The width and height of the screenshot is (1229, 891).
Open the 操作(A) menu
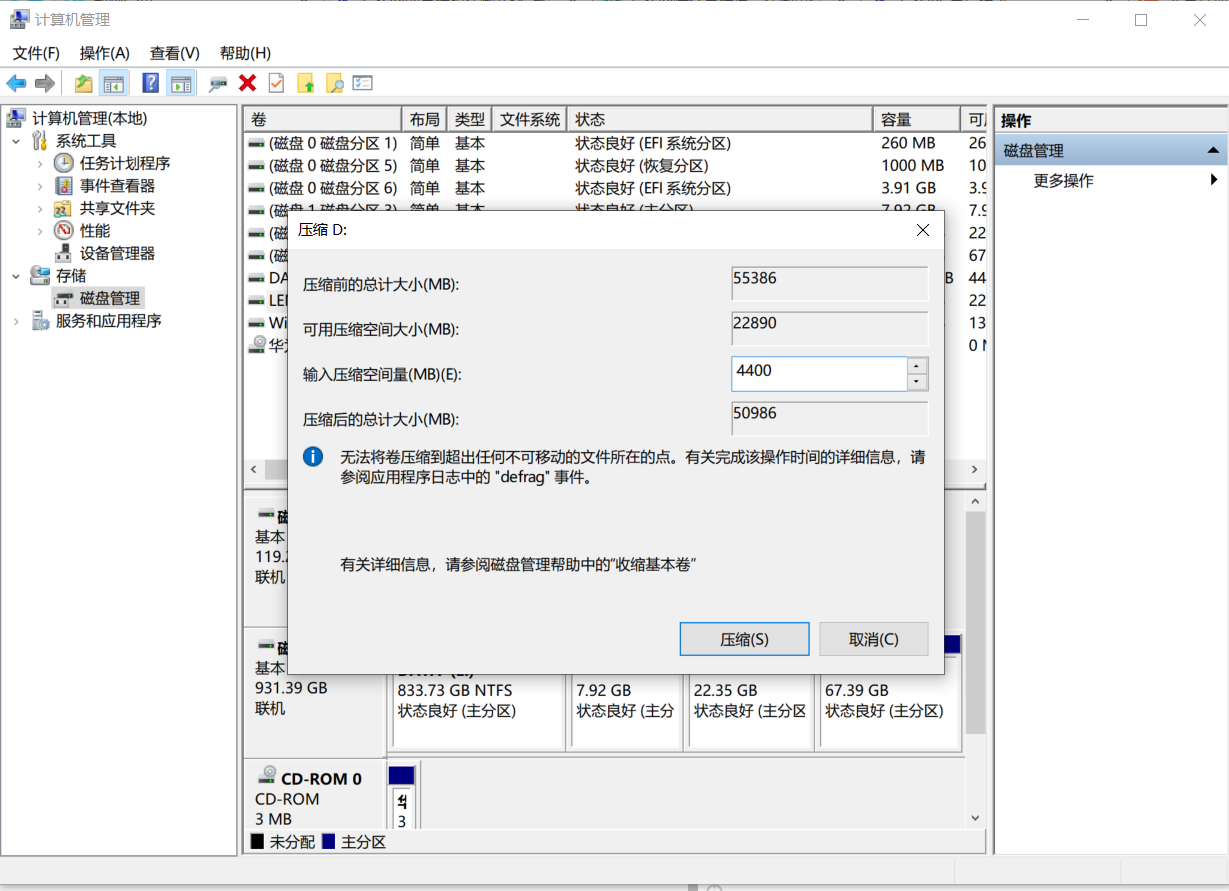[x=105, y=53]
